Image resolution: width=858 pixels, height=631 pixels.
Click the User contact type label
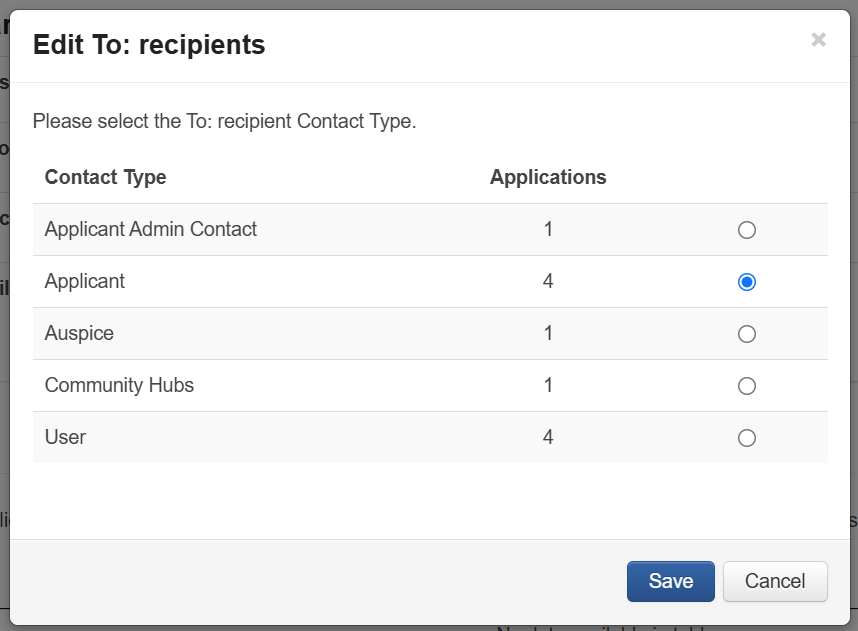[x=66, y=437]
